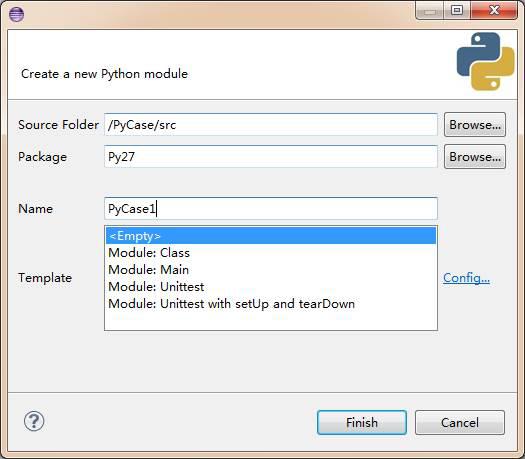Click the Source Folder text field
The height and width of the screenshot is (459, 525).
tap(271, 125)
